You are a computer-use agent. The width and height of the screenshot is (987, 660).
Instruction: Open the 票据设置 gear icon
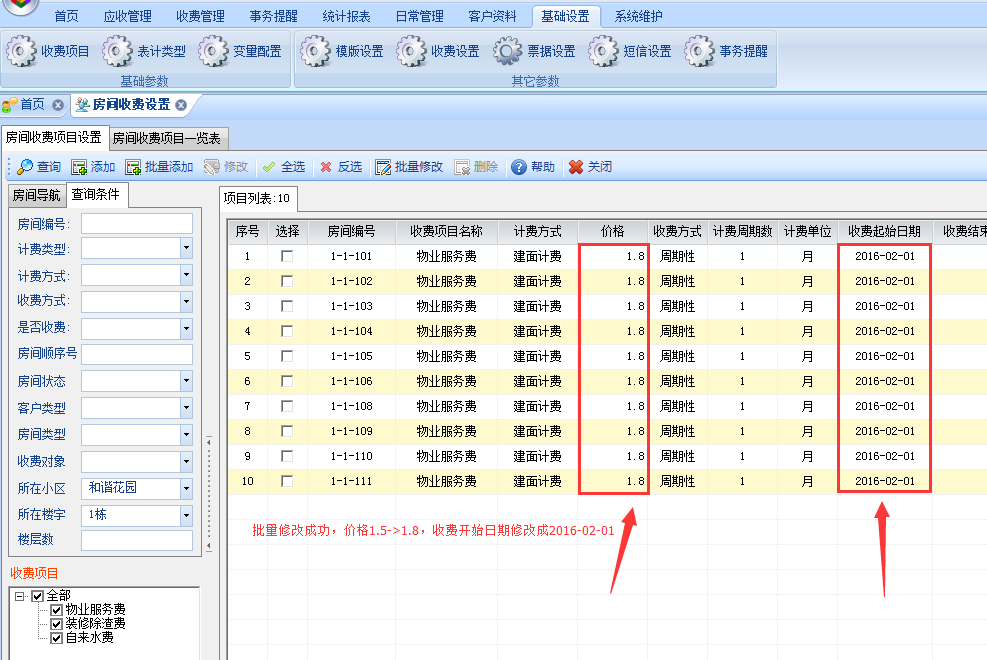tap(507, 51)
